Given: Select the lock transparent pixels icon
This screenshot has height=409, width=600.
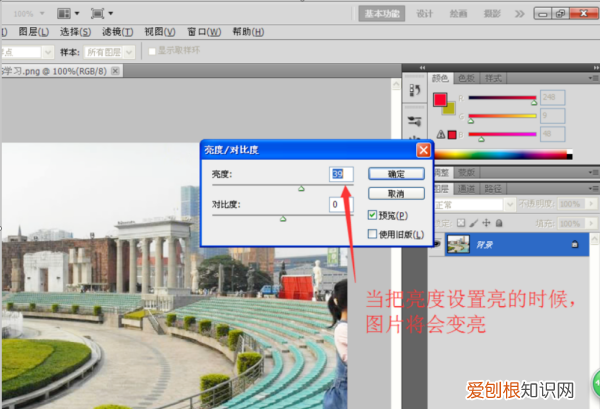Looking at the screenshot, I should coord(461,223).
